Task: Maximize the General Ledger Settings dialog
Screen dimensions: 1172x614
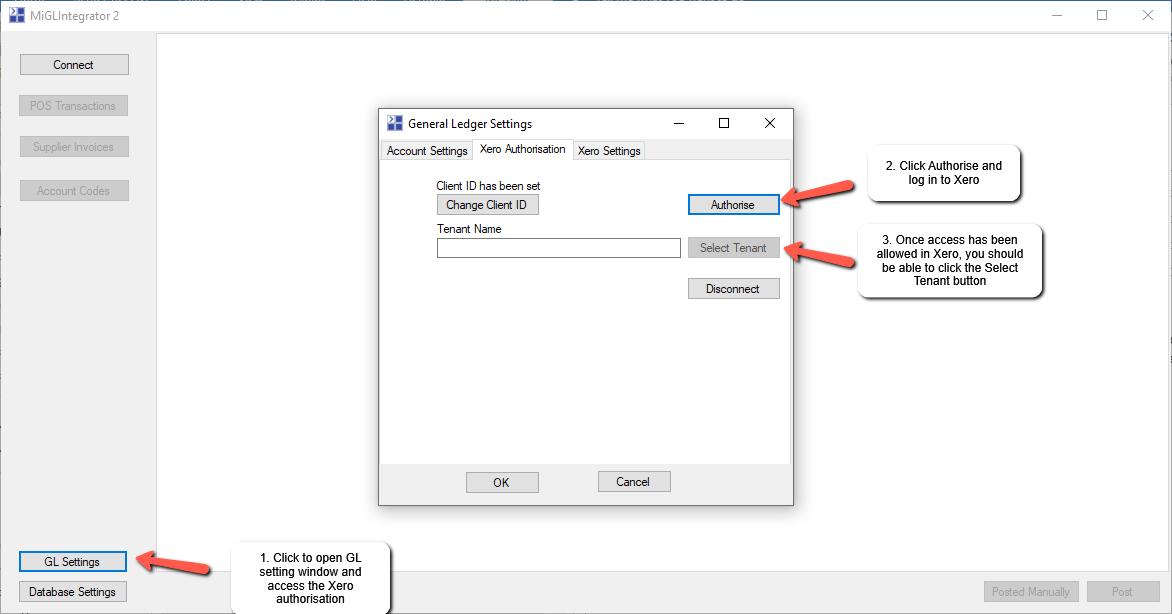Action: 724,123
